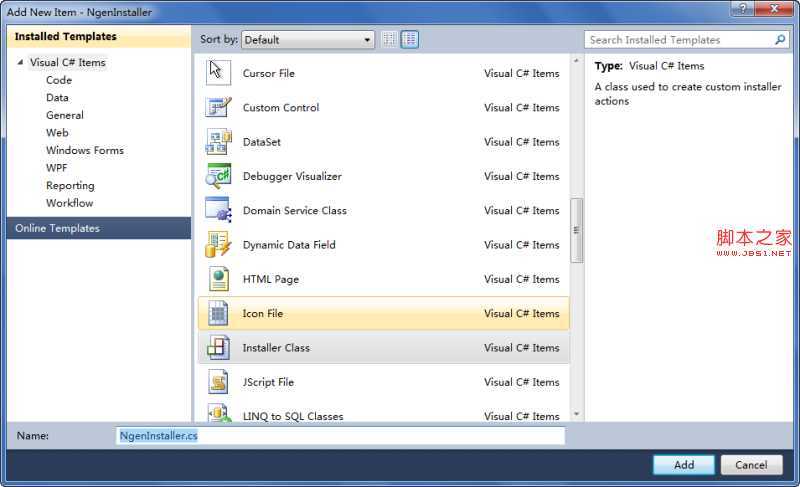This screenshot has width=800, height=487.
Task: Click the scroll down arrow of template list
Action: (577, 414)
